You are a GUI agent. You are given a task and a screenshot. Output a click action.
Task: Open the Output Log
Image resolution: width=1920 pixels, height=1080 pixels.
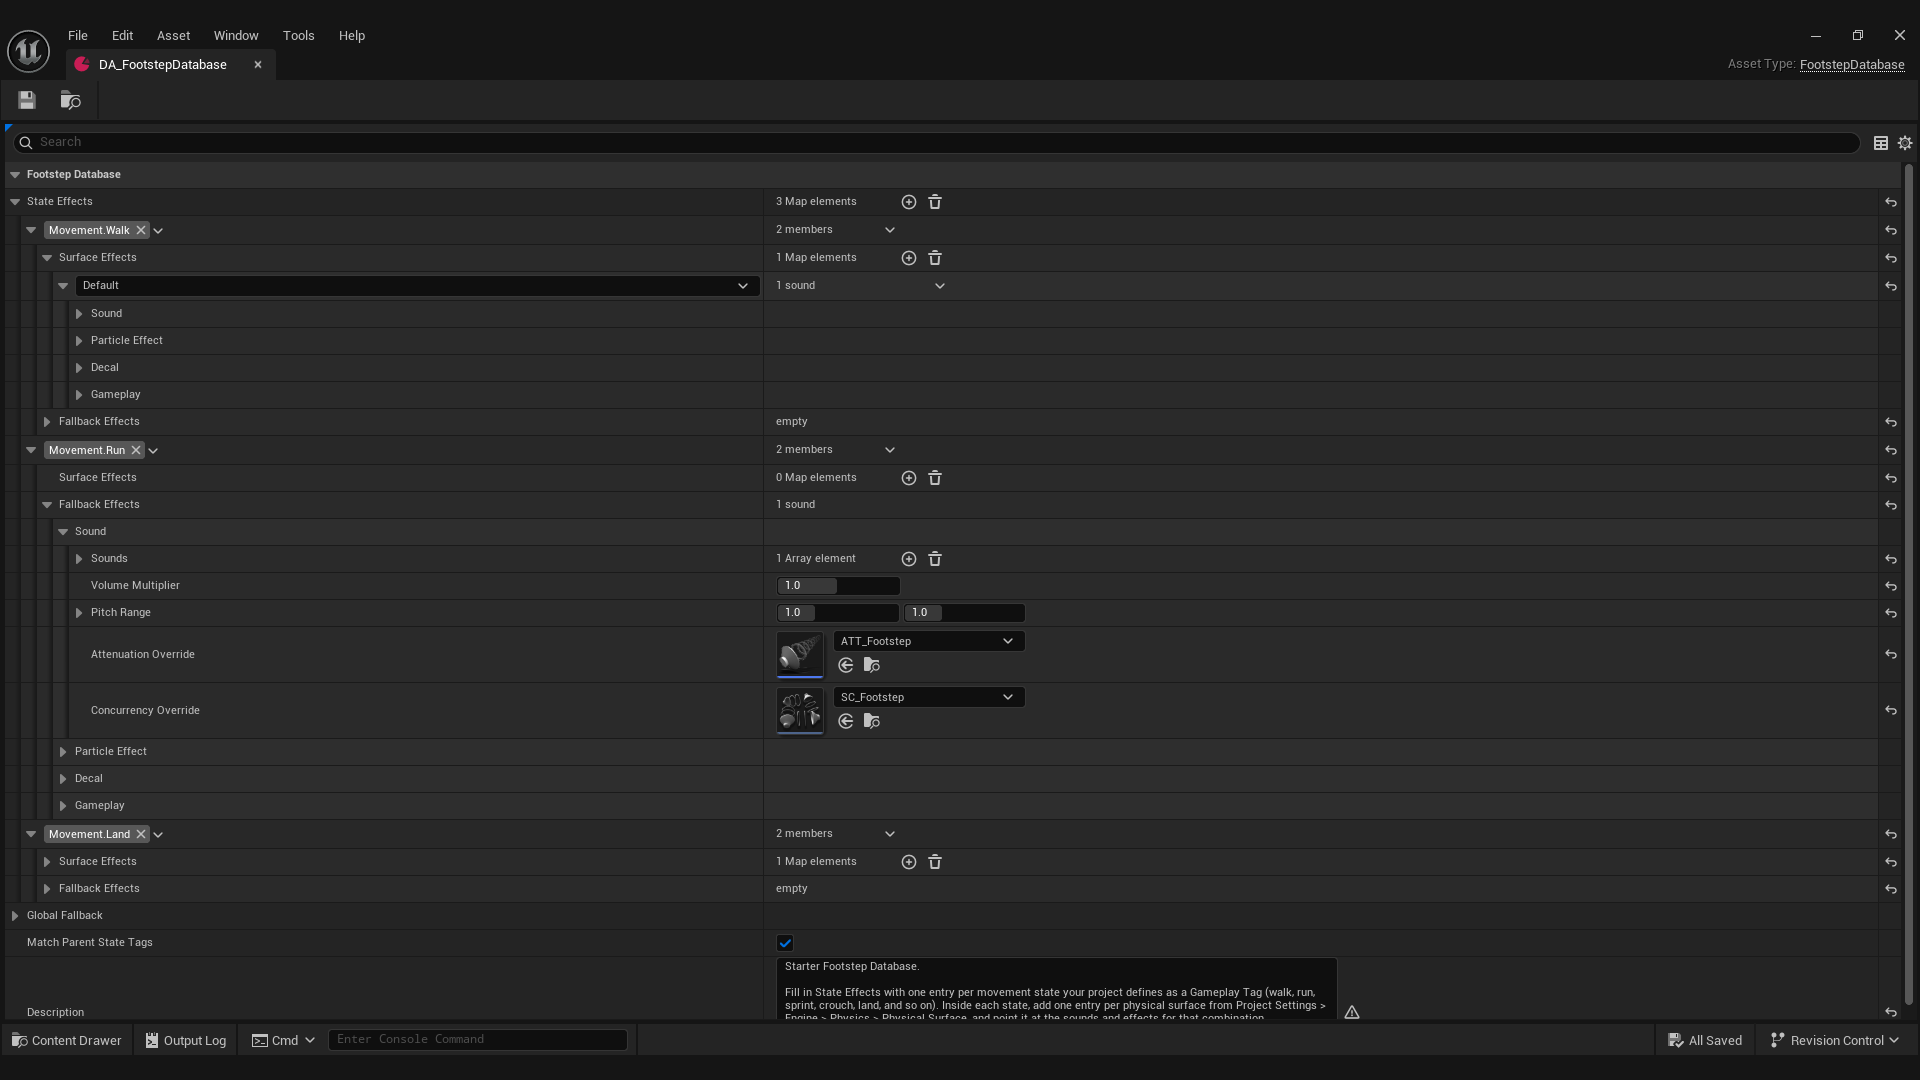pos(186,1040)
